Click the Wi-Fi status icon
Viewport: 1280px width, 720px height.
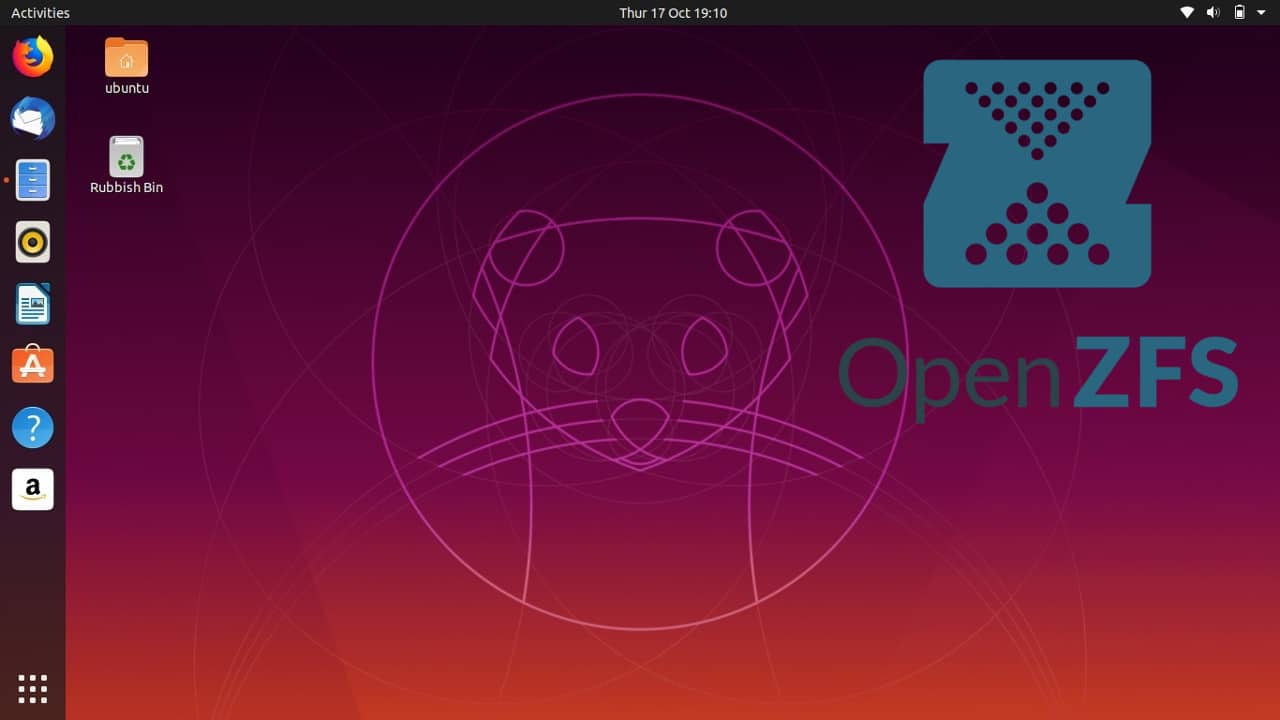pos(1187,13)
